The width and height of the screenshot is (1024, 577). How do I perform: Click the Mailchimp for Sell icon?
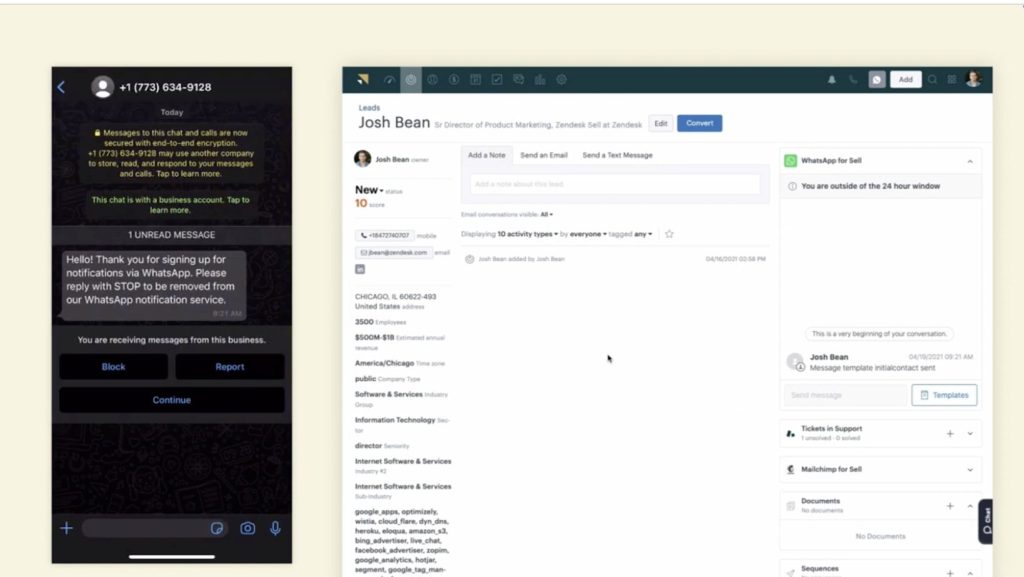tap(790, 469)
